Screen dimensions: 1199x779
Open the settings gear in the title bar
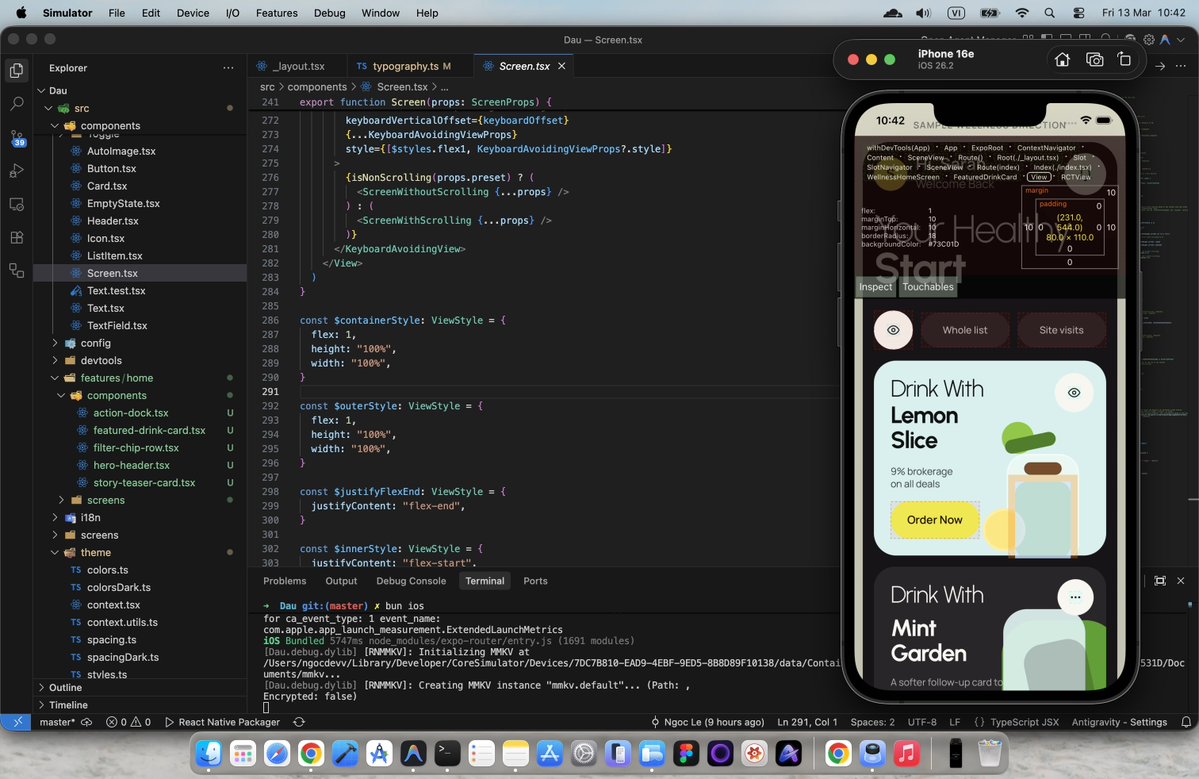click(x=1149, y=40)
